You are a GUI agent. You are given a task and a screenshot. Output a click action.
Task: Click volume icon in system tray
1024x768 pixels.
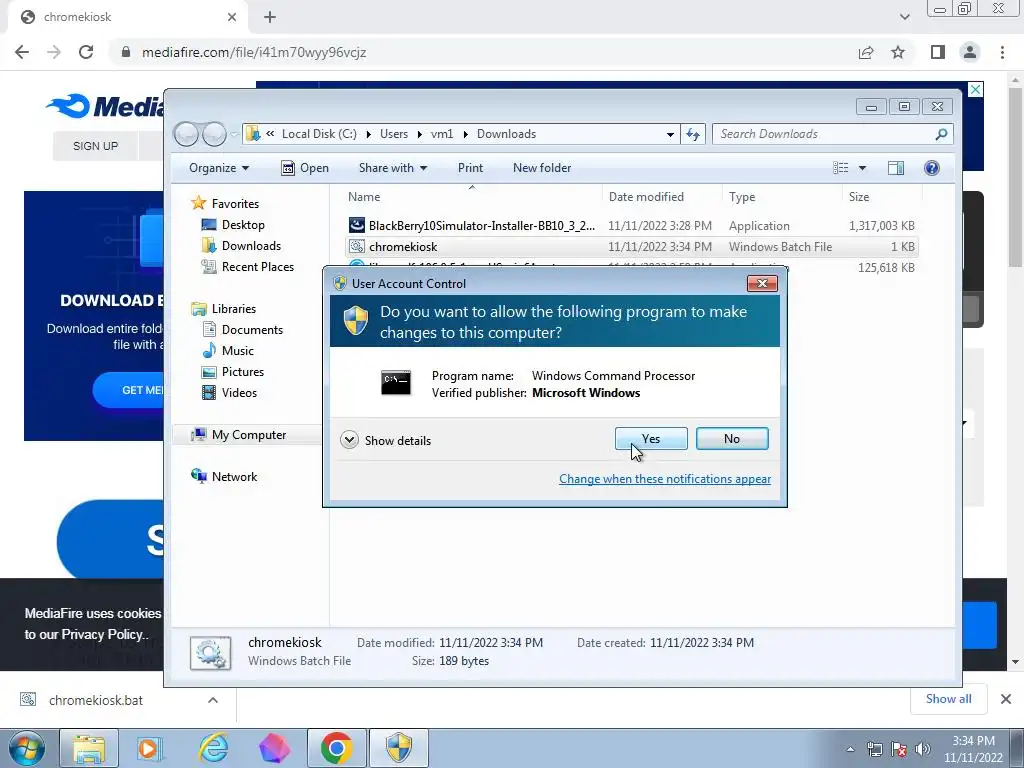pyautogui.click(x=923, y=749)
